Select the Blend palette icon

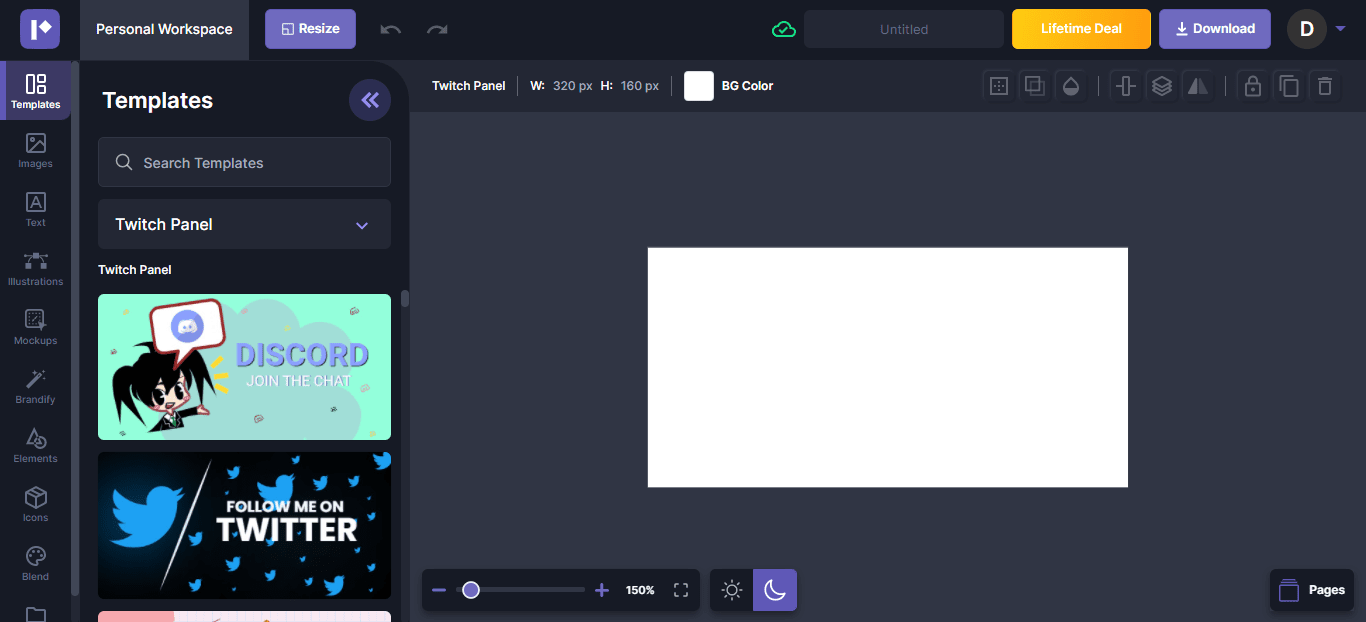[x=35, y=563]
